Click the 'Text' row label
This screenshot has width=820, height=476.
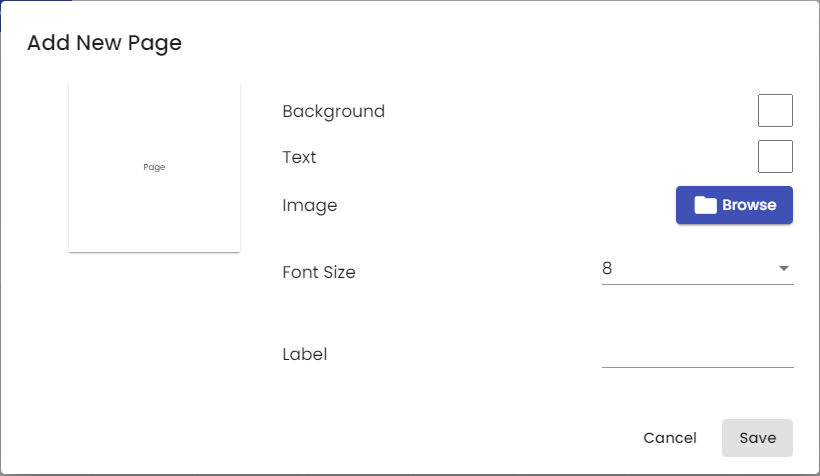coord(299,157)
